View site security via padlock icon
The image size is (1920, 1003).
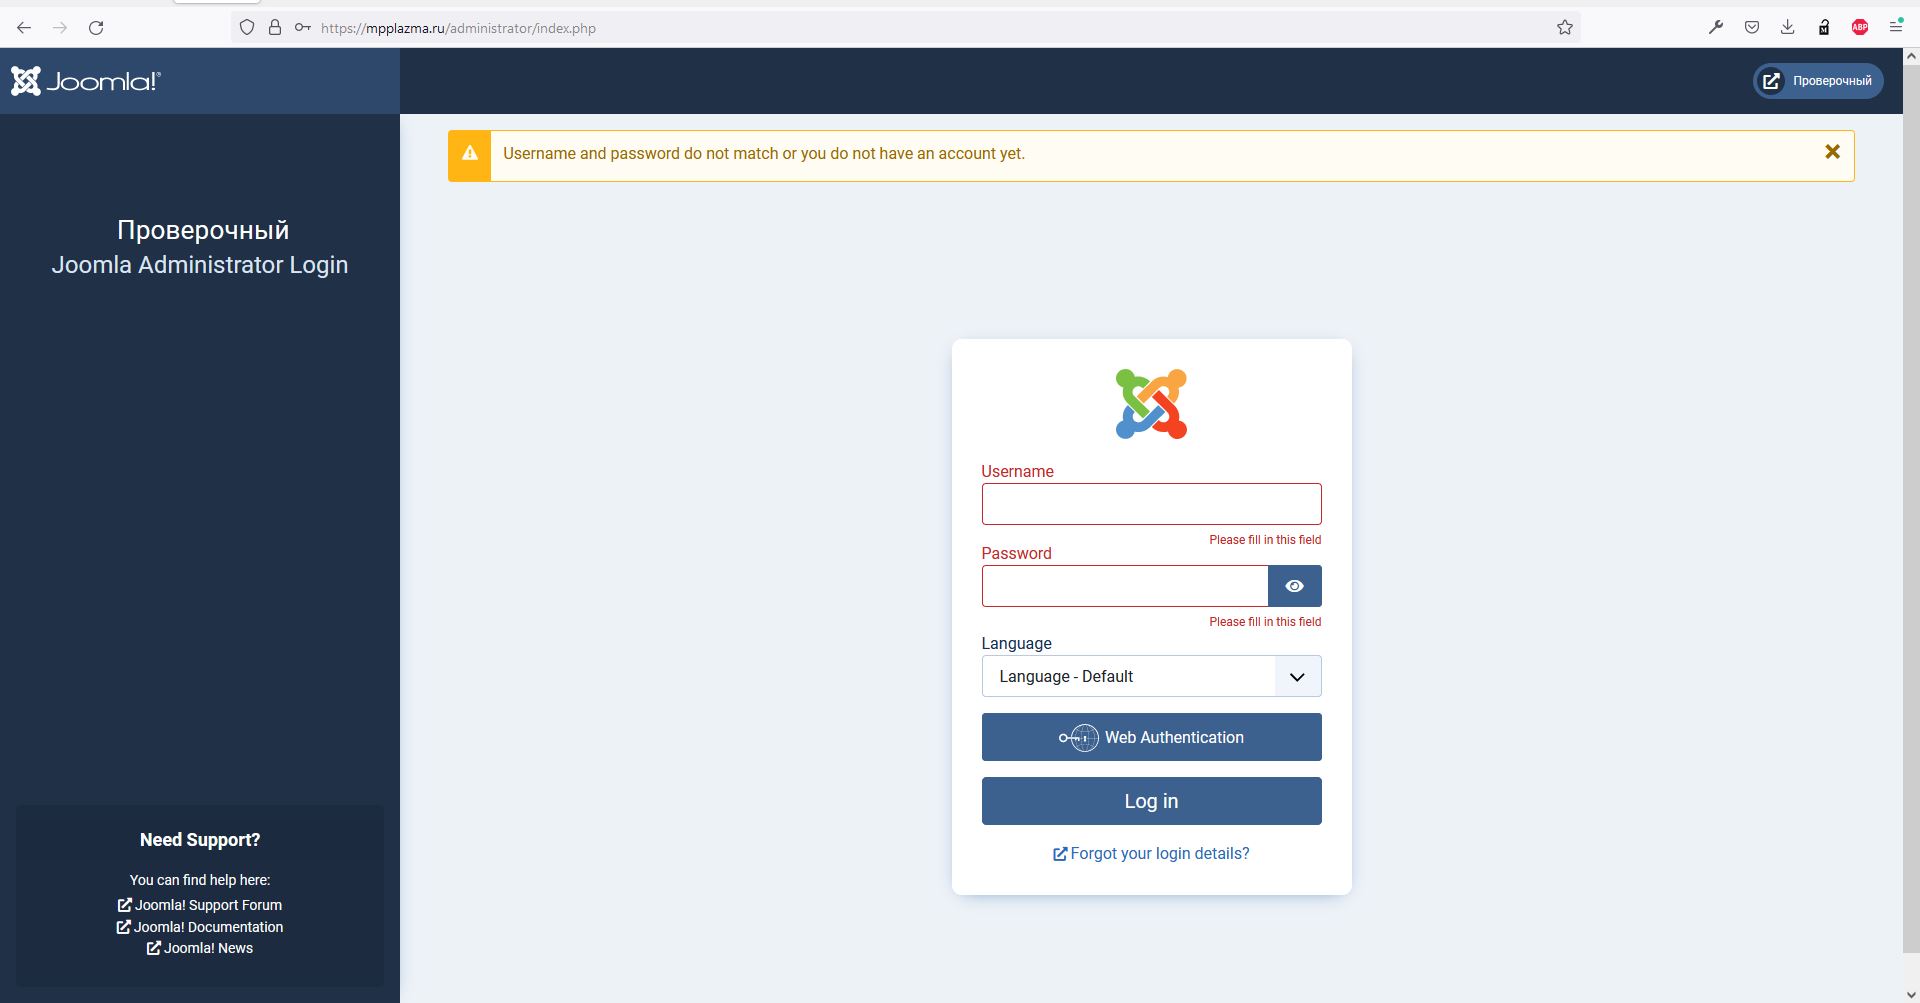275,28
